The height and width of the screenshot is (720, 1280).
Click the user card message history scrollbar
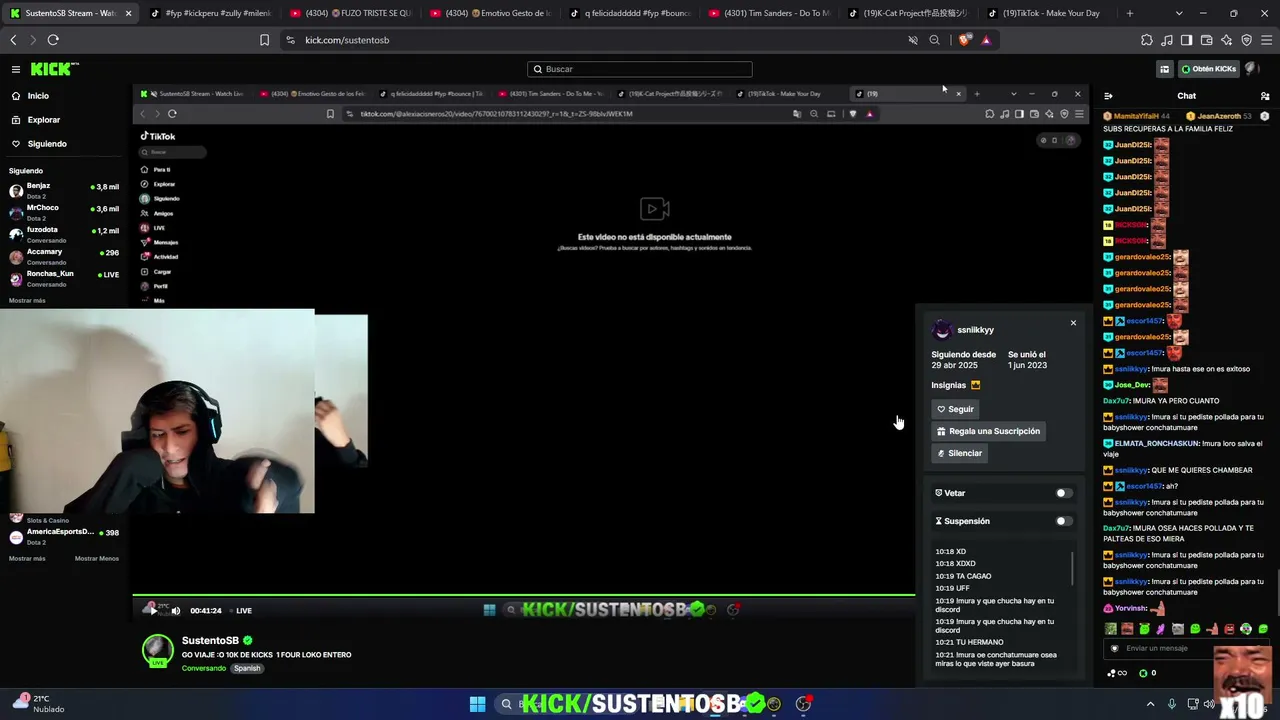pos(1072,568)
